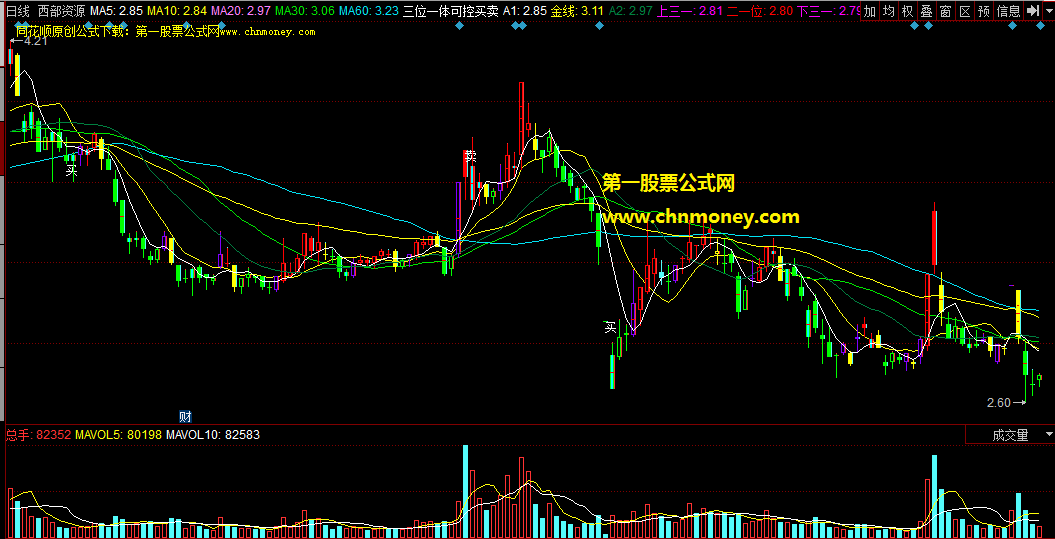Click the 预 forecast button

[984, 11]
